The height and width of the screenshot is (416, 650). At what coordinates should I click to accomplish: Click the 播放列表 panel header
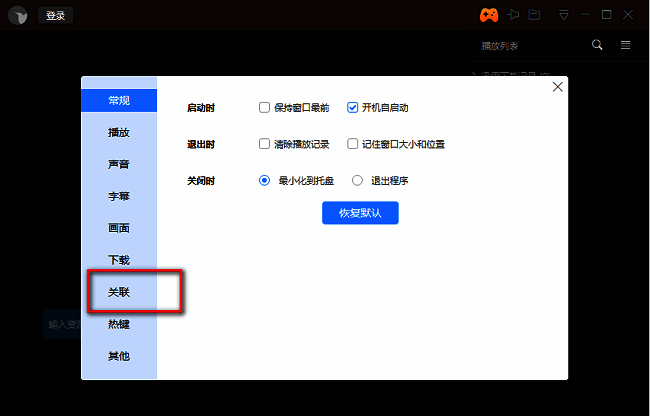pos(500,46)
